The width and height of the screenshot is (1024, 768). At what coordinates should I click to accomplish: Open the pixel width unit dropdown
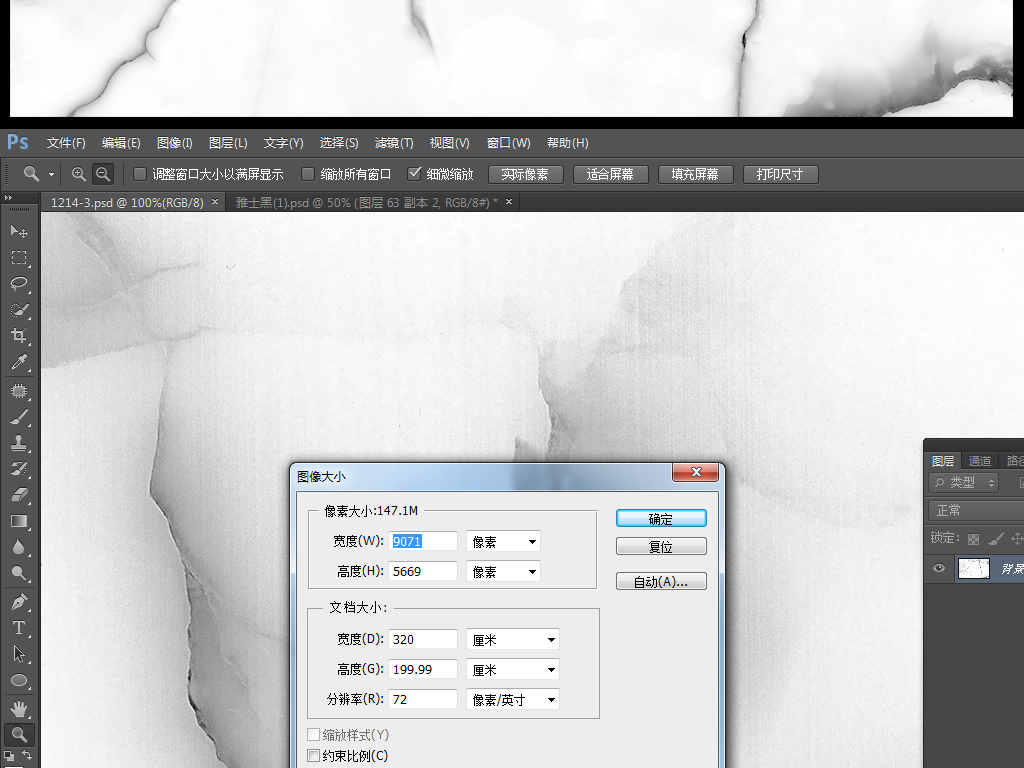[503, 542]
